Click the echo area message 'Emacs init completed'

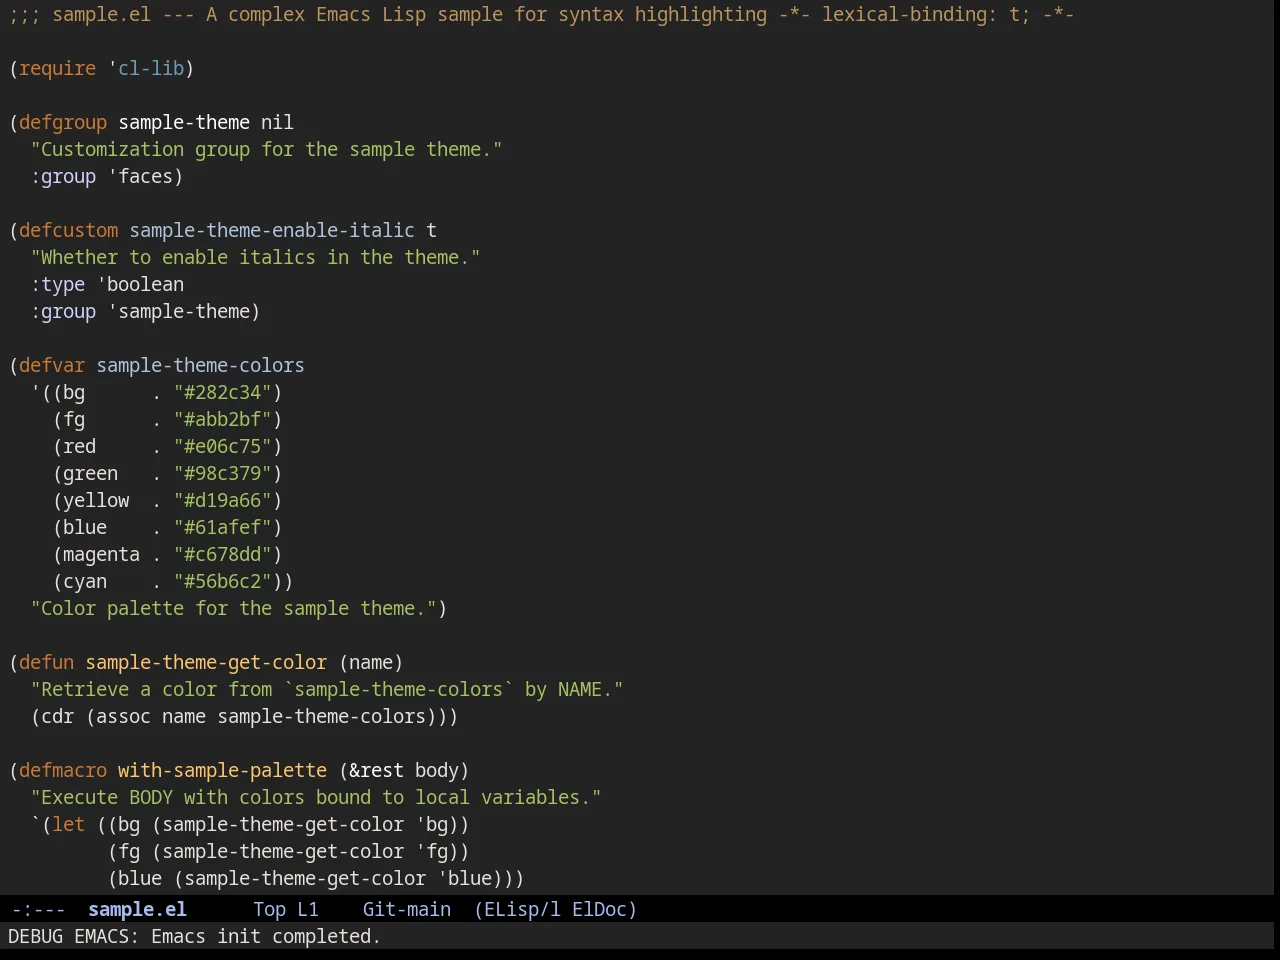[x=266, y=936]
